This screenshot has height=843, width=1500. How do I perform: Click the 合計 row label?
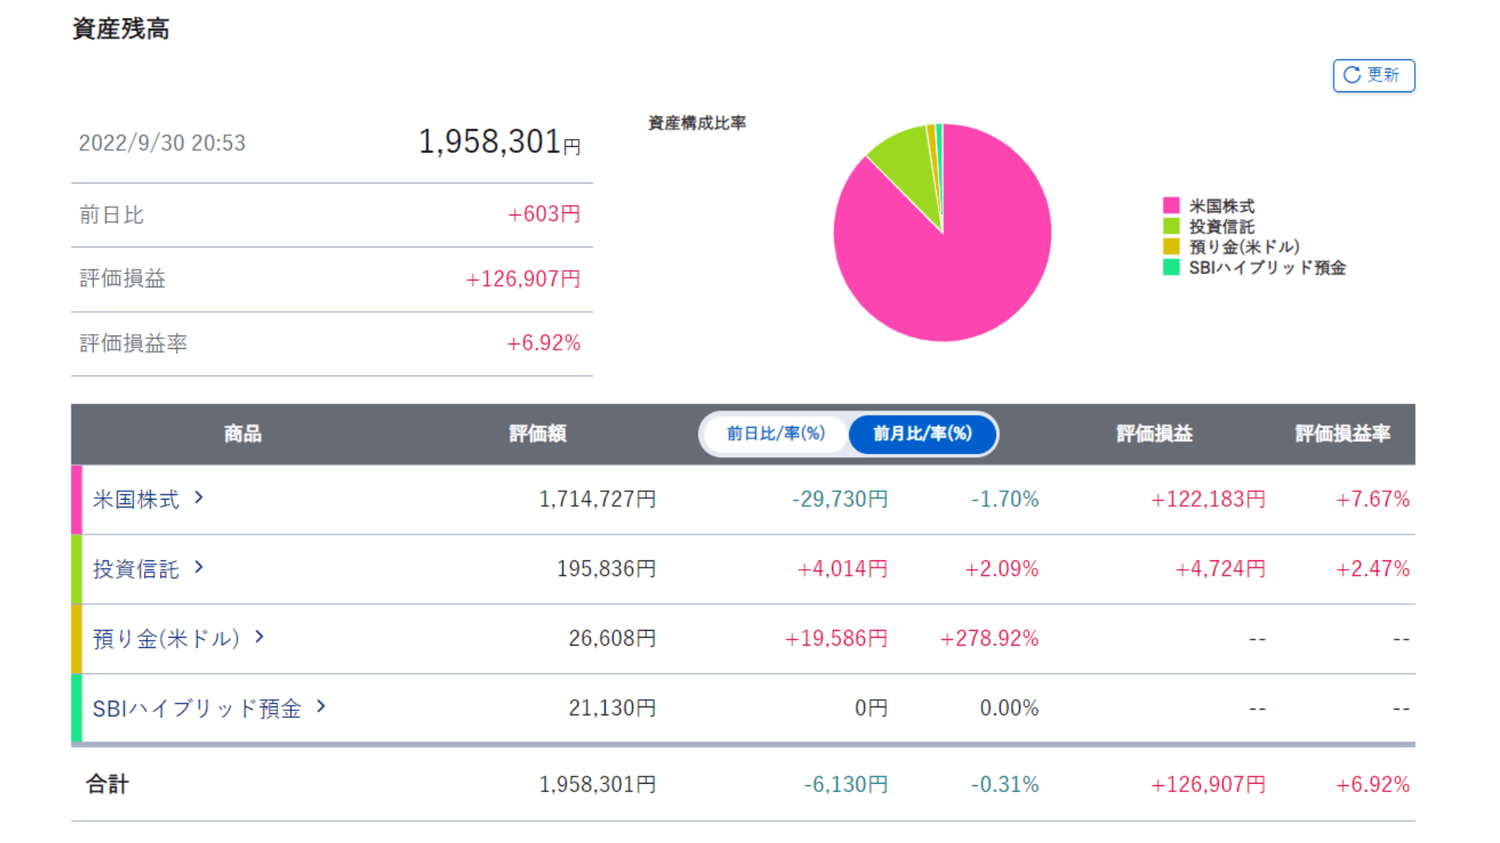(107, 784)
